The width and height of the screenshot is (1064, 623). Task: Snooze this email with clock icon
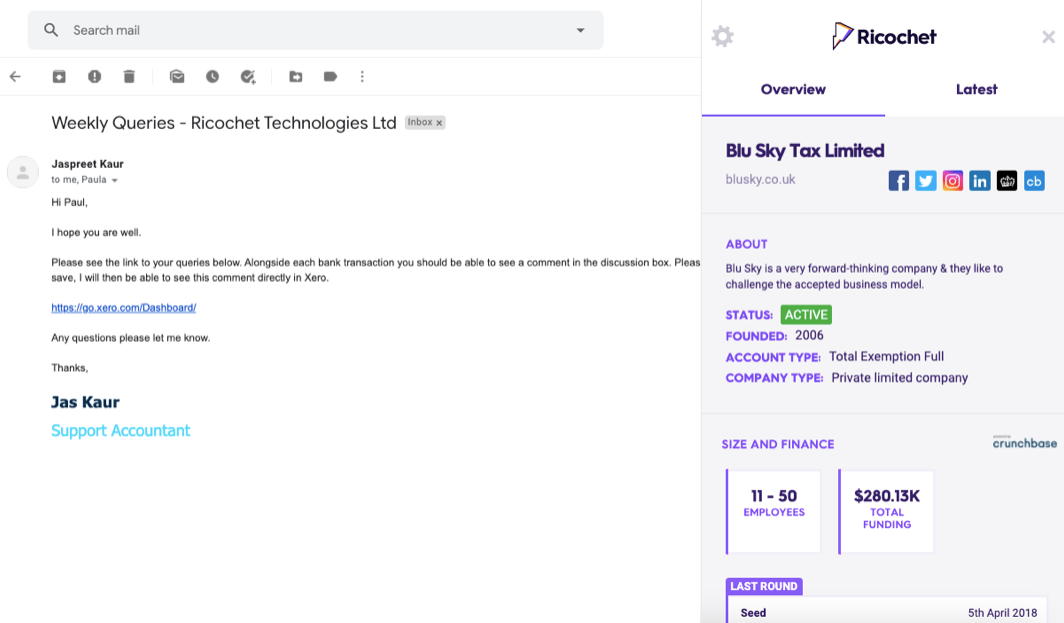(212, 77)
